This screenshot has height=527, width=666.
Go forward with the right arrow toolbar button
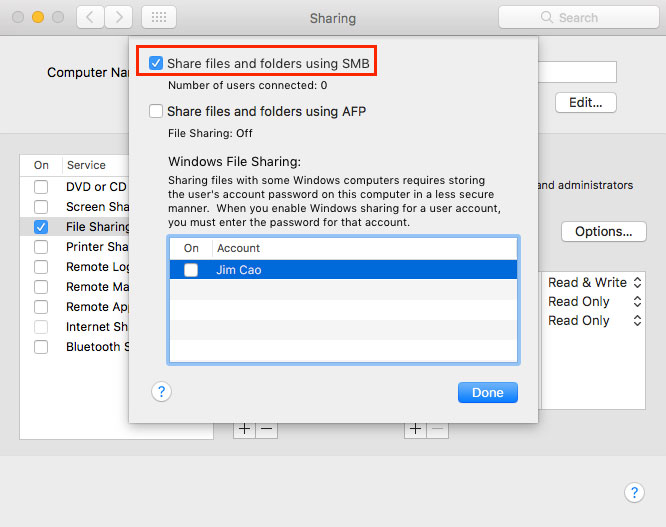point(119,17)
